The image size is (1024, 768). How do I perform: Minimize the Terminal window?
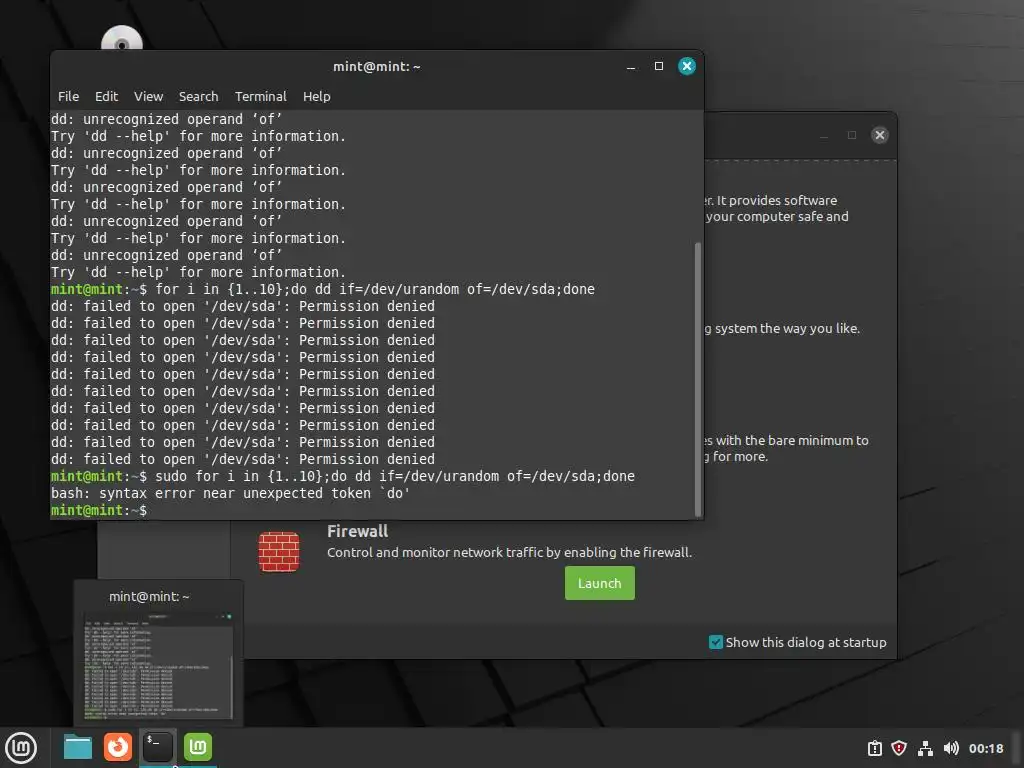631,67
